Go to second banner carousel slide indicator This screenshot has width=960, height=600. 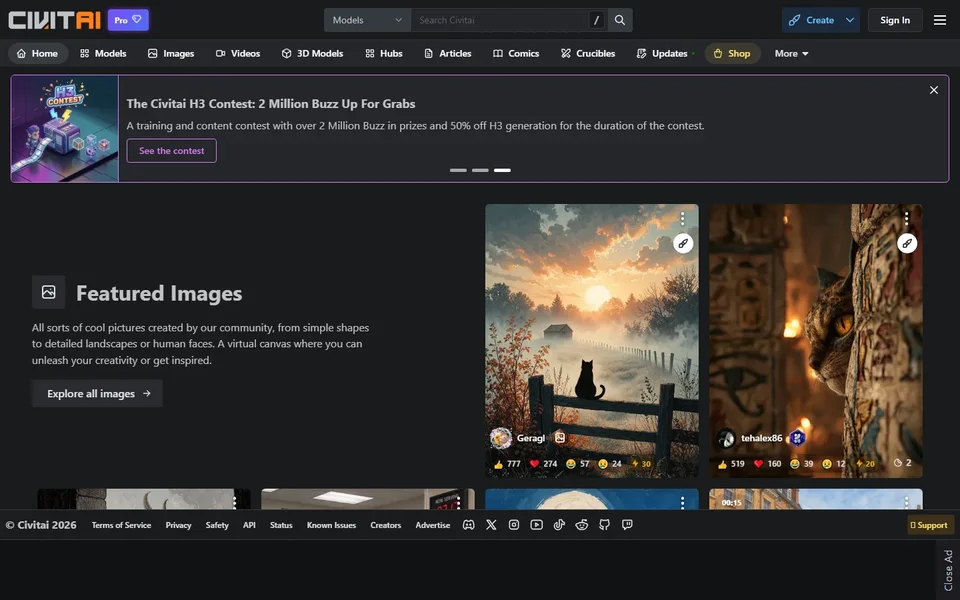480,170
